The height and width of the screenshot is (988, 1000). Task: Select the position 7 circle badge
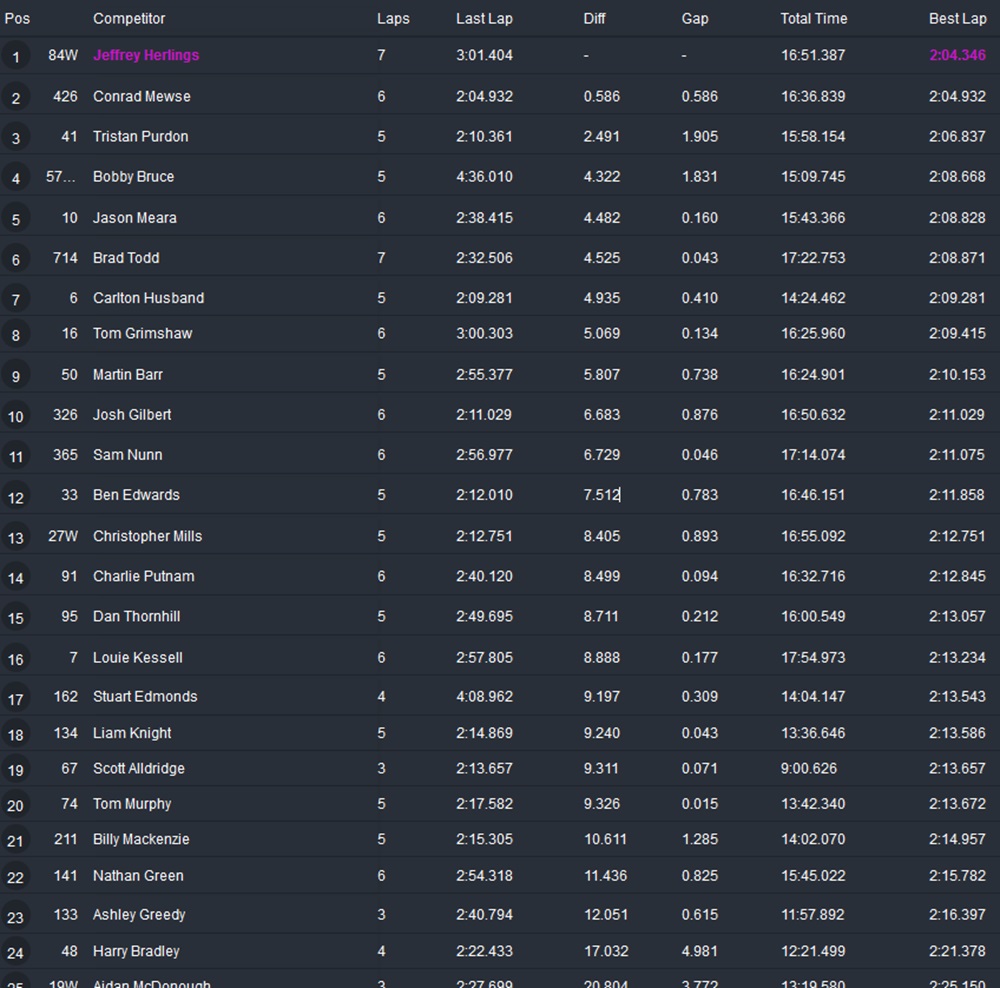pyautogui.click(x=15, y=300)
